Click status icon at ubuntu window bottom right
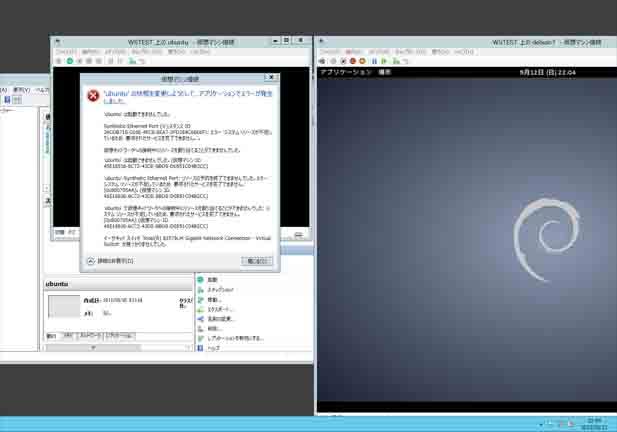The height and width of the screenshot is (432, 617). tap(299, 235)
